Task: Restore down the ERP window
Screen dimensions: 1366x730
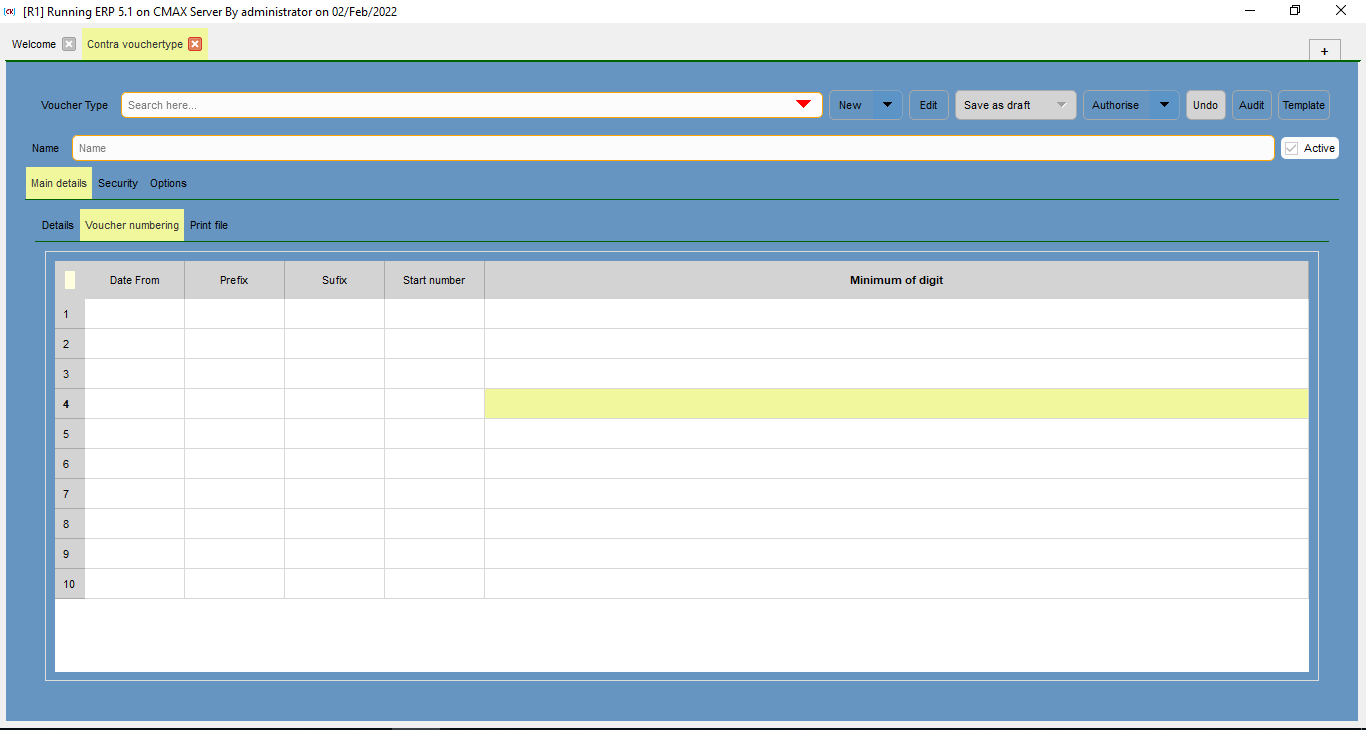Action: [x=1295, y=11]
